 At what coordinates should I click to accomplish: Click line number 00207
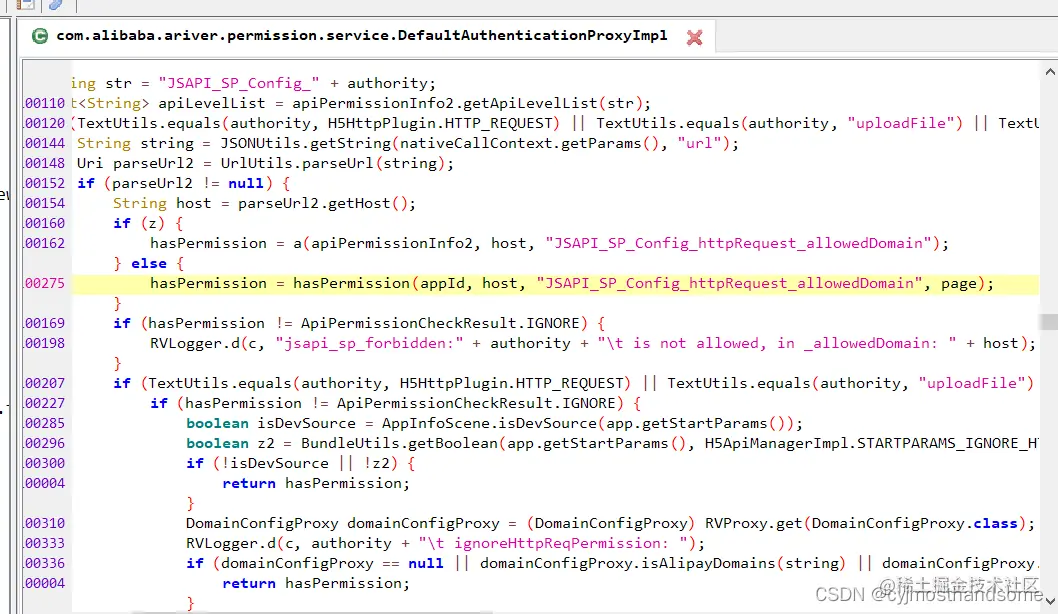(45, 383)
